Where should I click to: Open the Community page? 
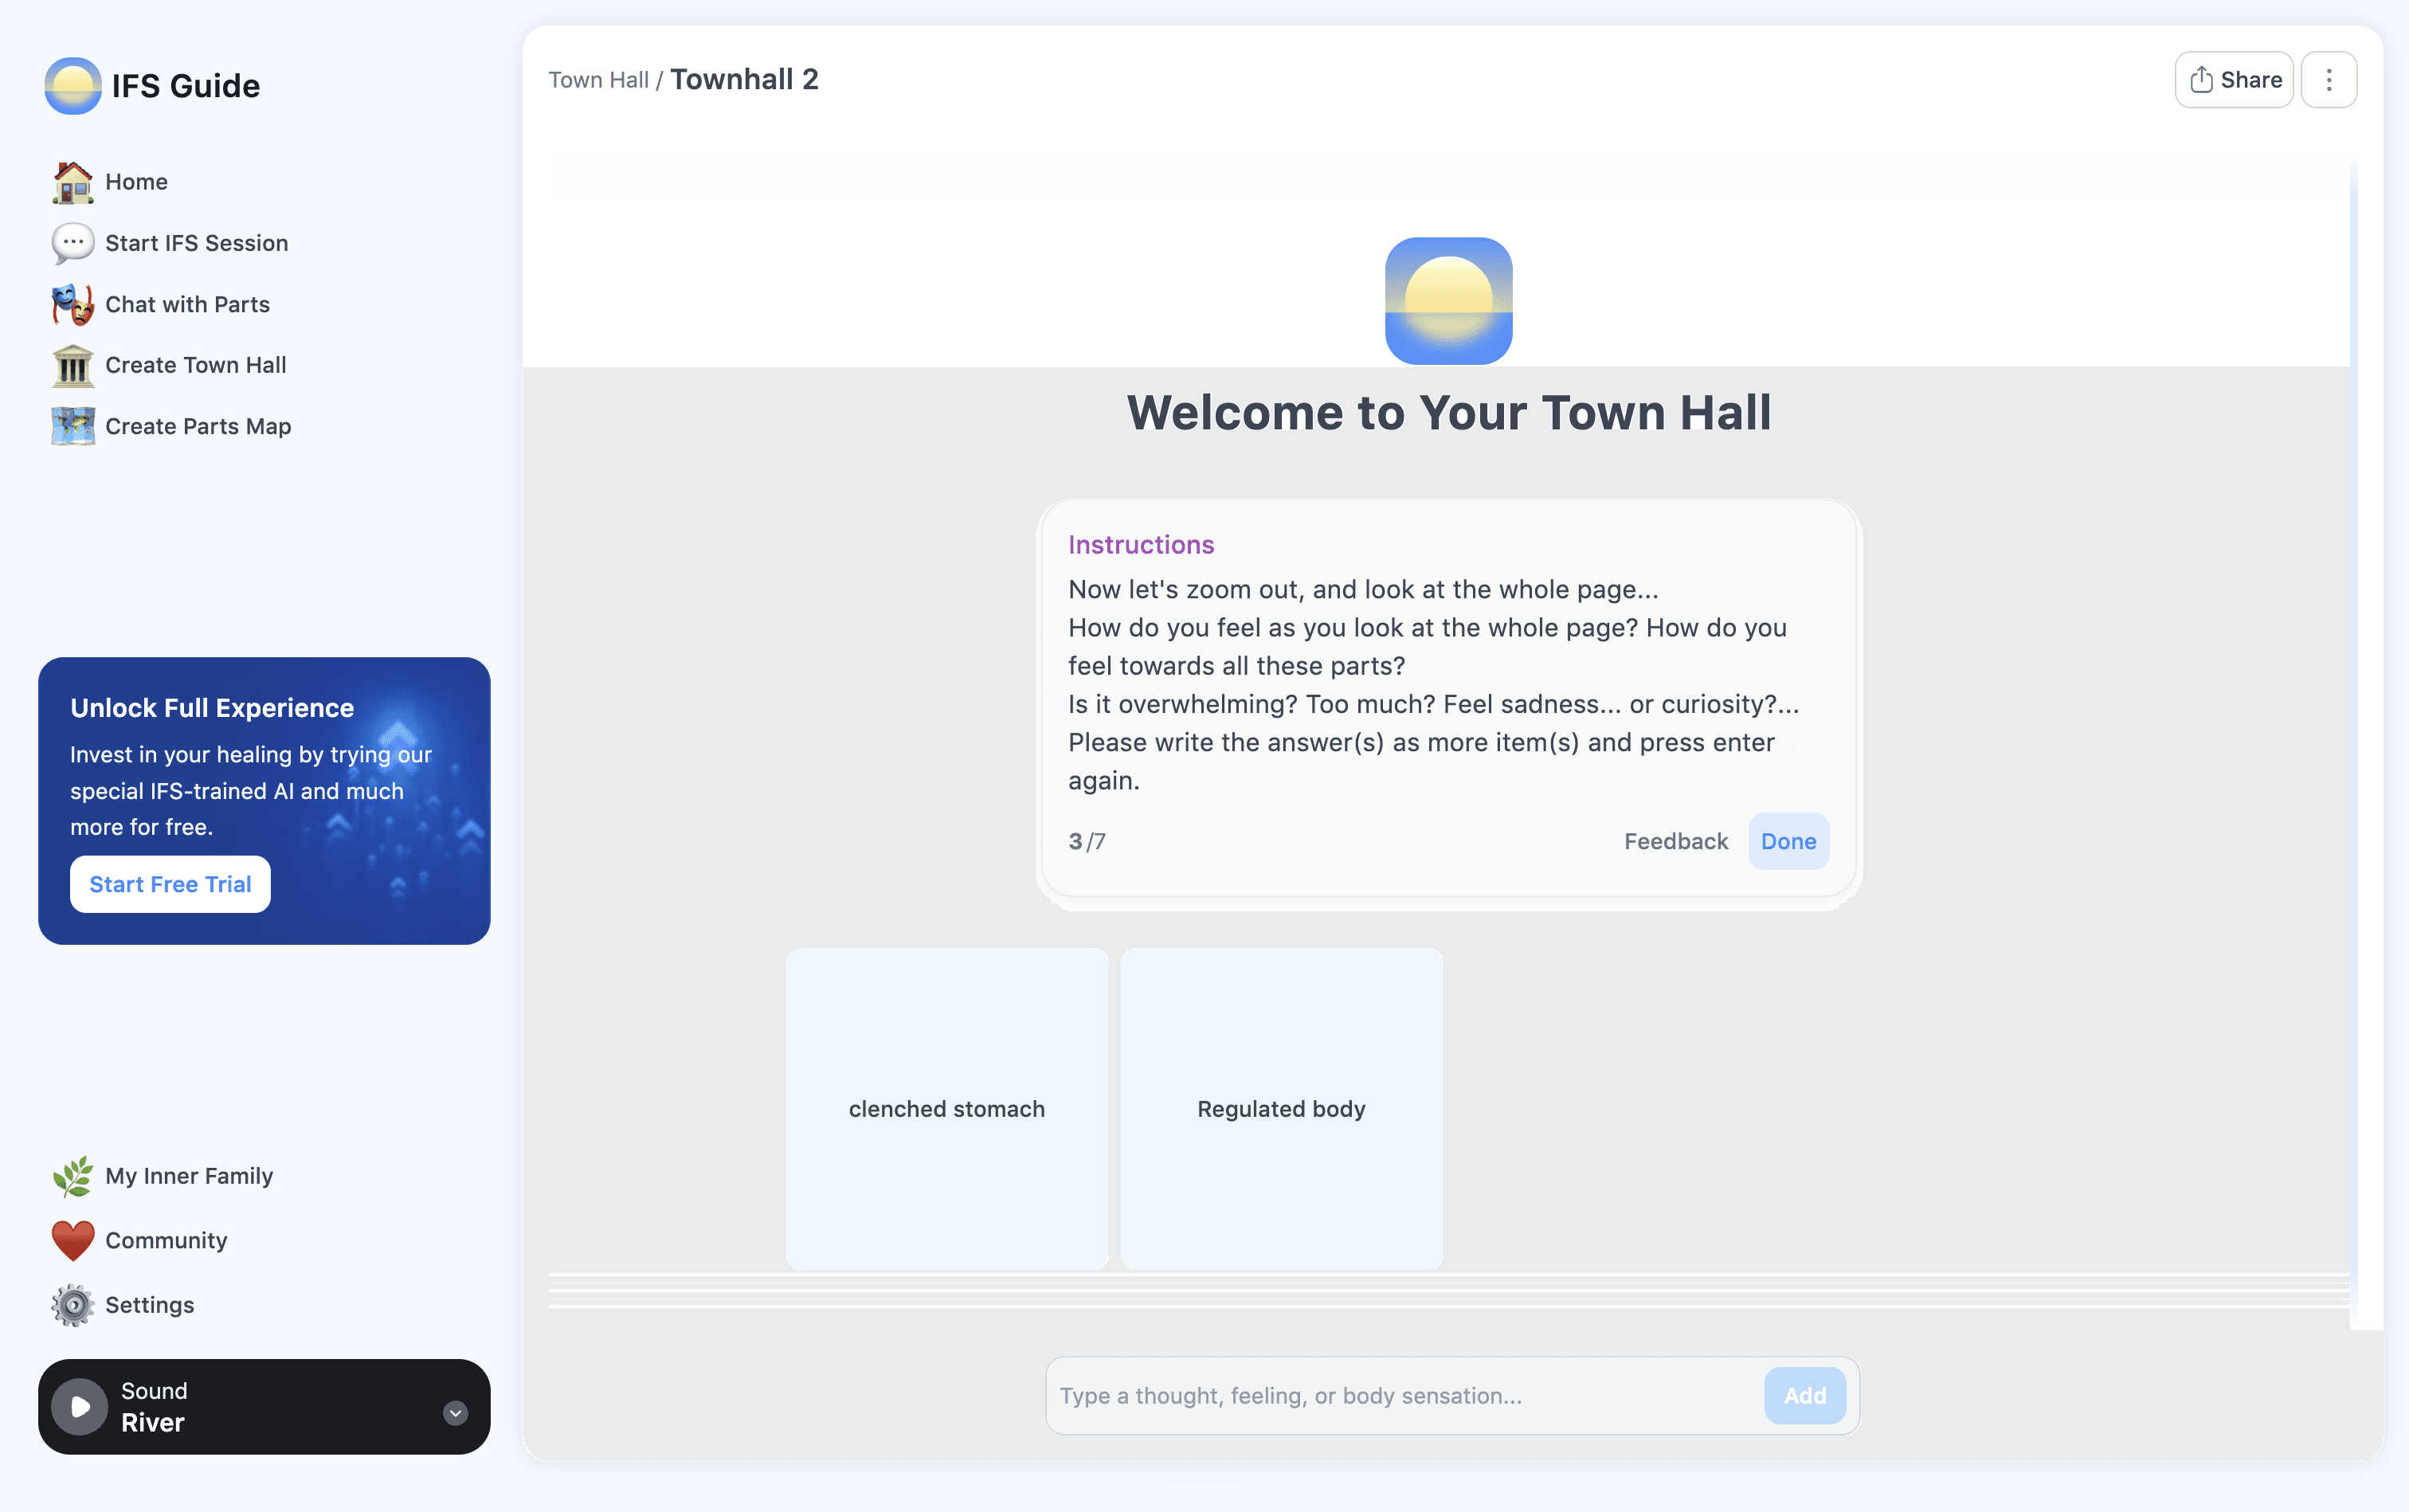(x=166, y=1240)
